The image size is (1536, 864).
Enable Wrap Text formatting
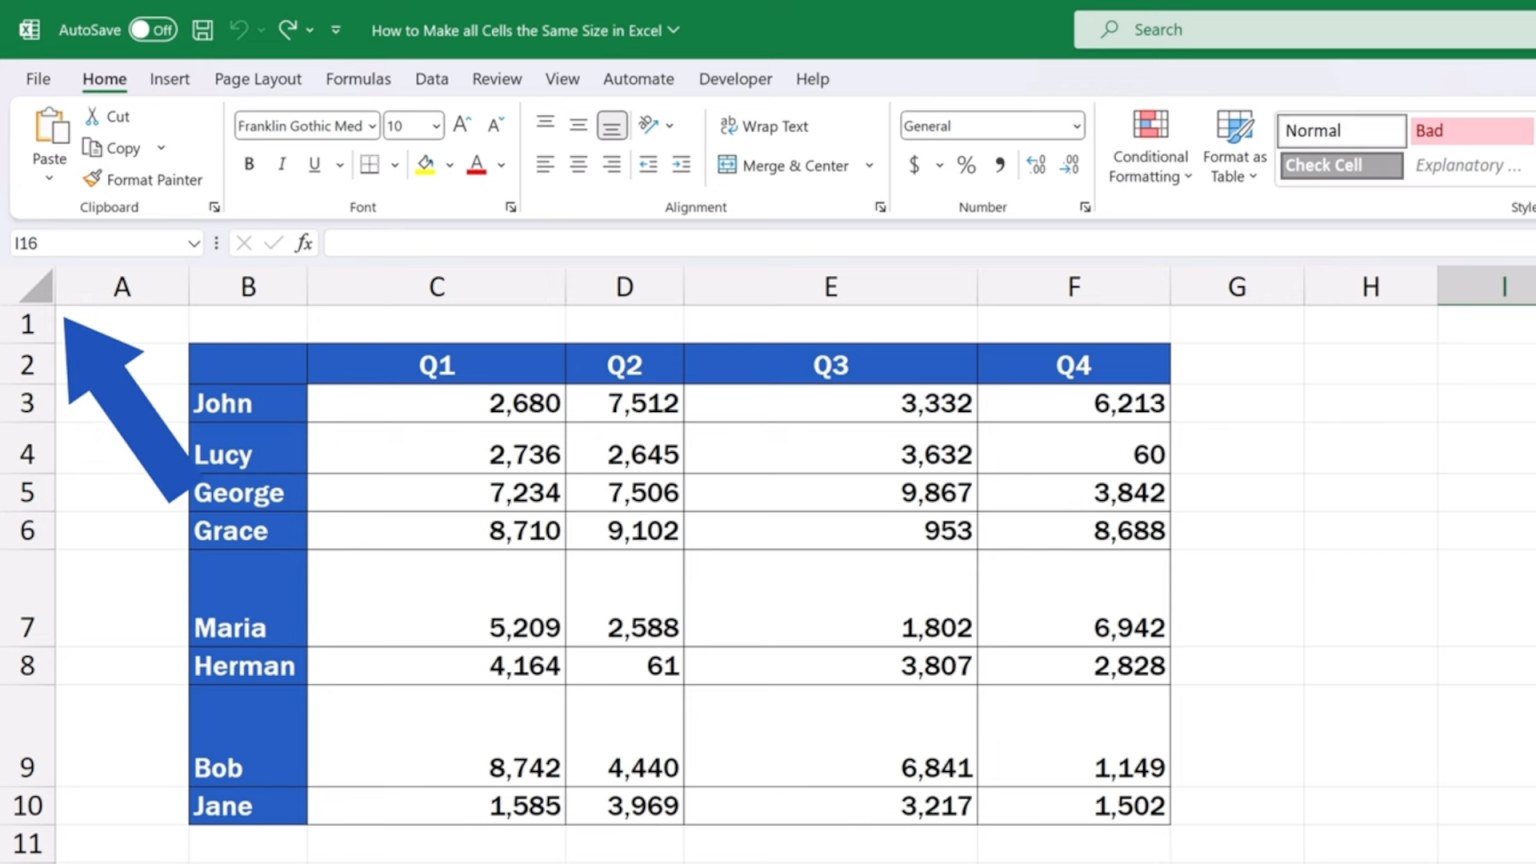pyautogui.click(x=764, y=125)
